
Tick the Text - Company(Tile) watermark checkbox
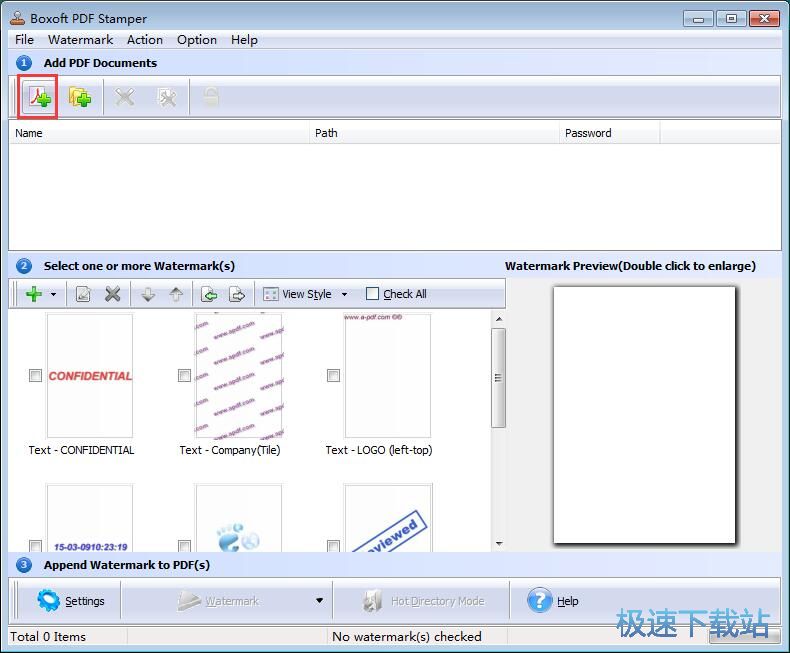coord(184,376)
